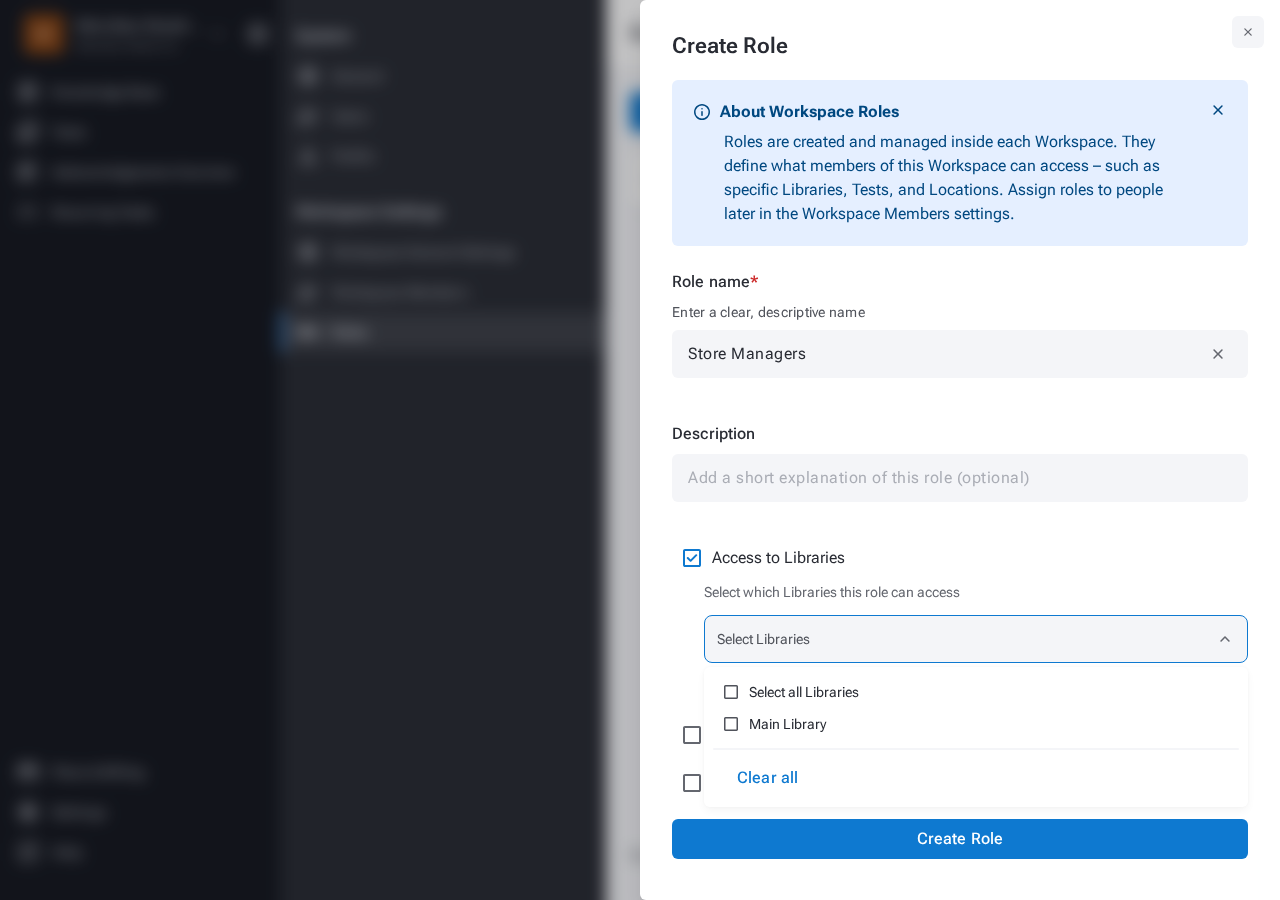Click the Clear all link
The image size is (1280, 900).
[x=767, y=778]
